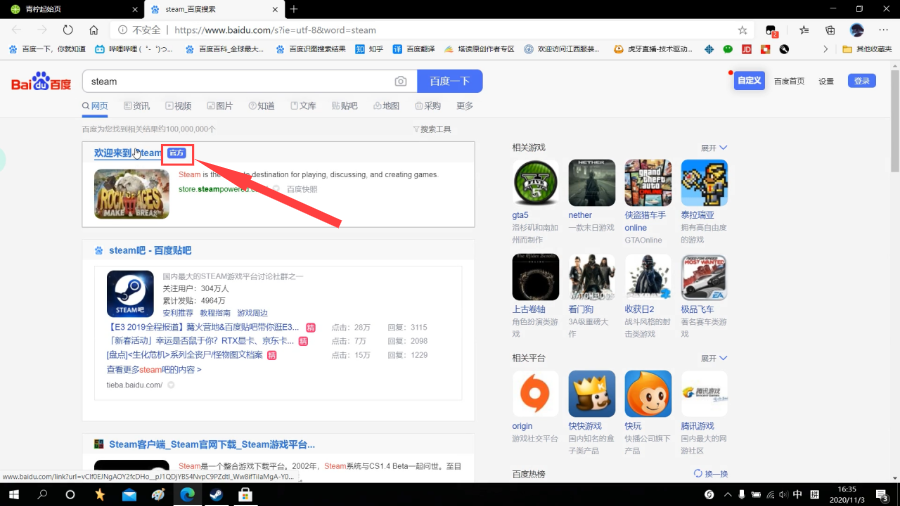Open a new browser tab

click(x=294, y=9)
